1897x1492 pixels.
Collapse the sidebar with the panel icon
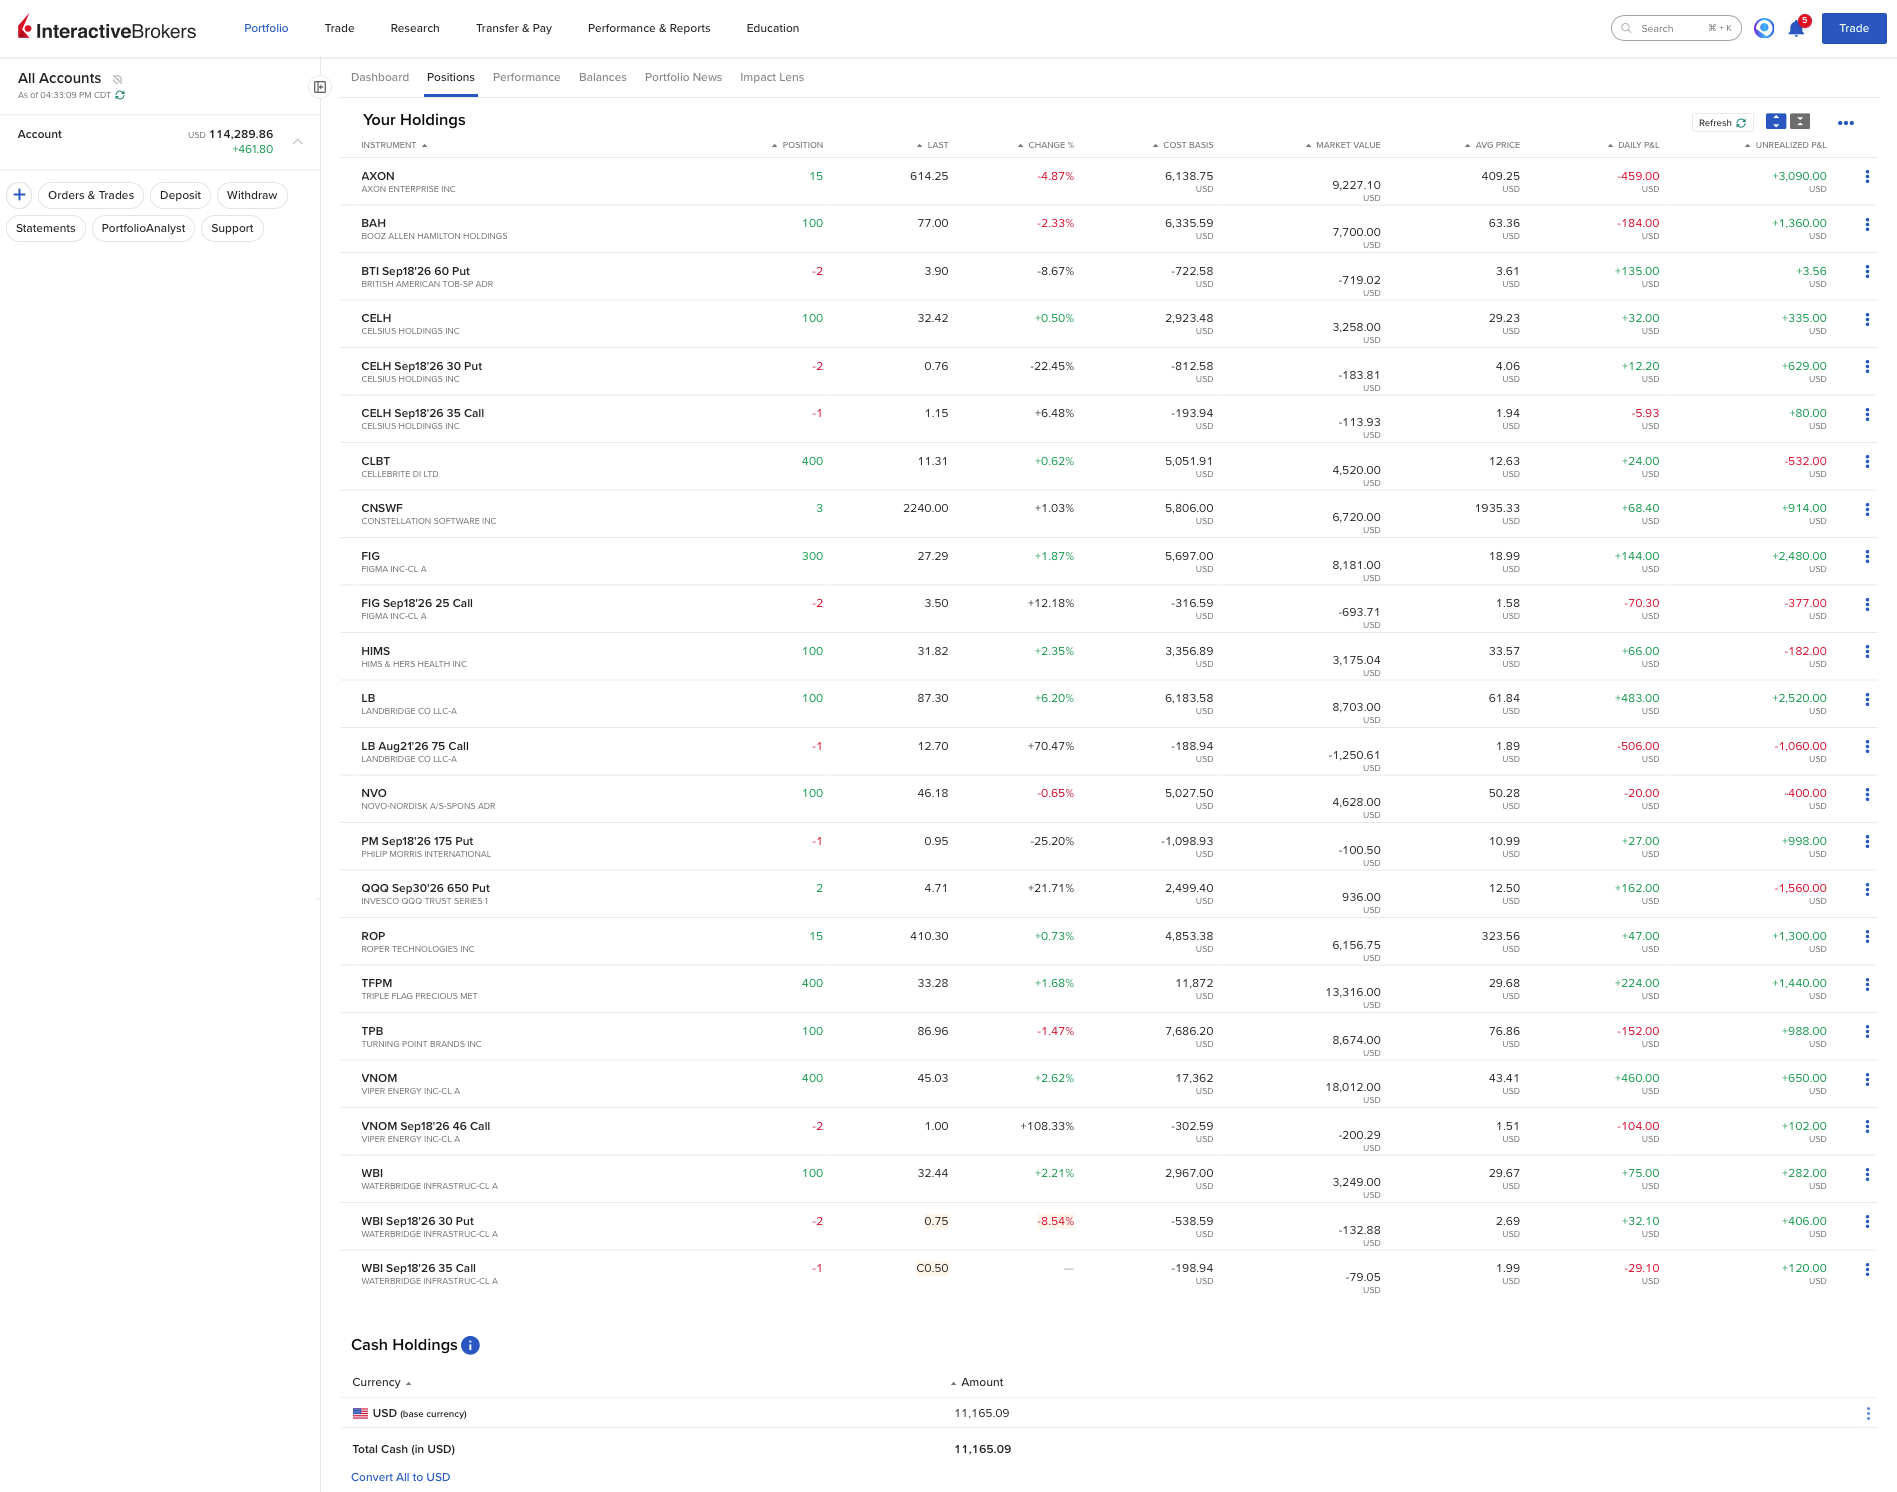(x=320, y=87)
